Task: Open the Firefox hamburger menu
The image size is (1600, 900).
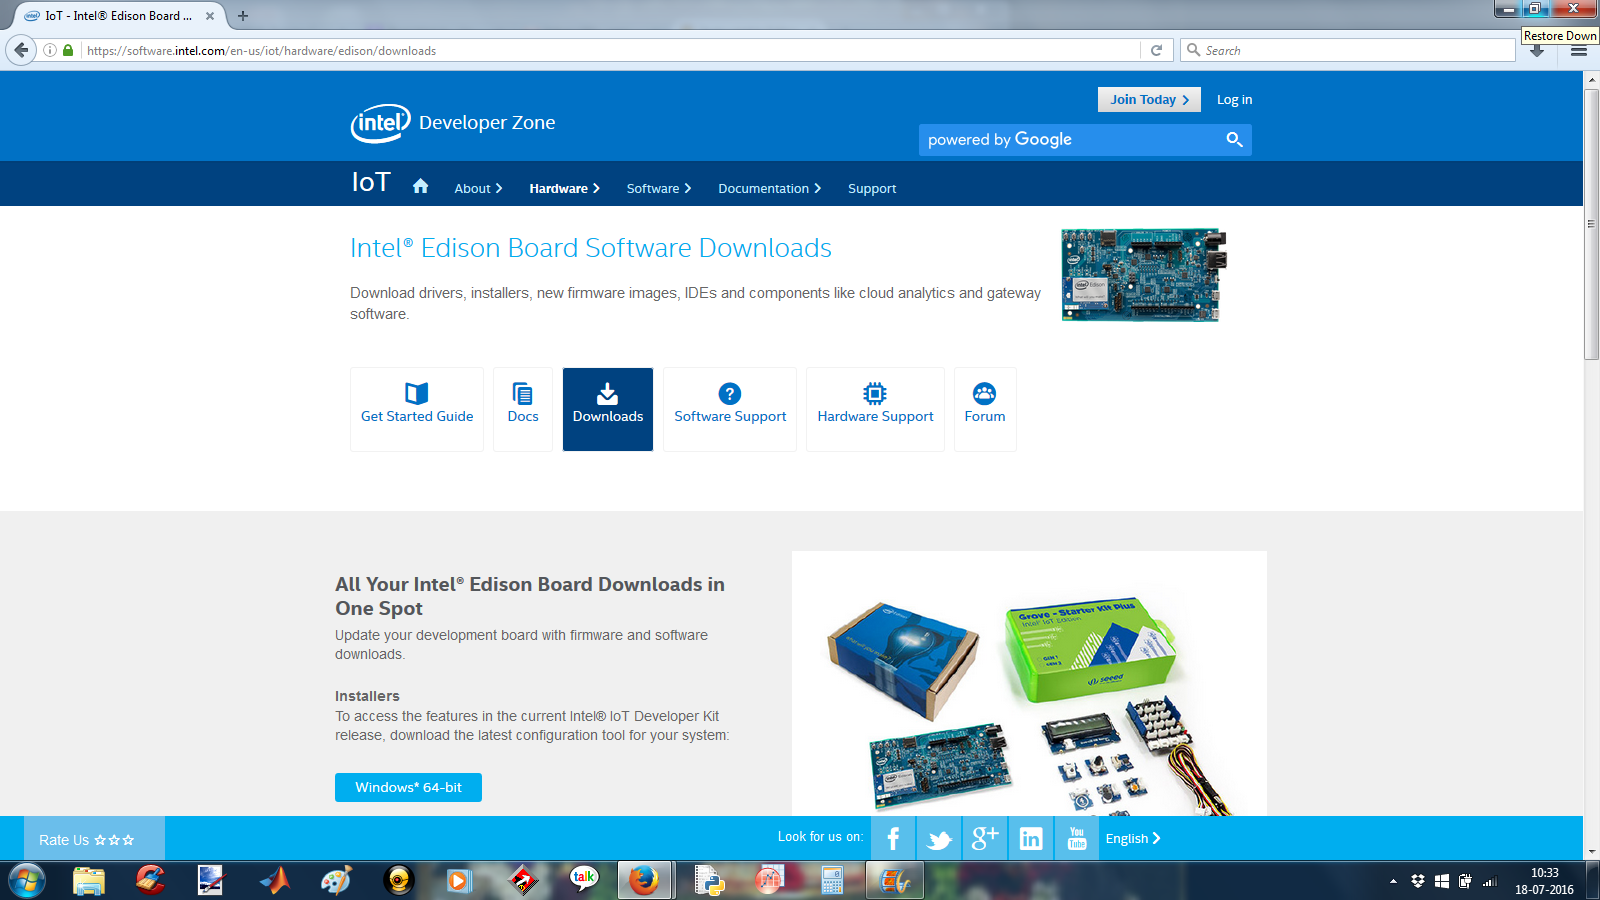Action: coord(1579,51)
